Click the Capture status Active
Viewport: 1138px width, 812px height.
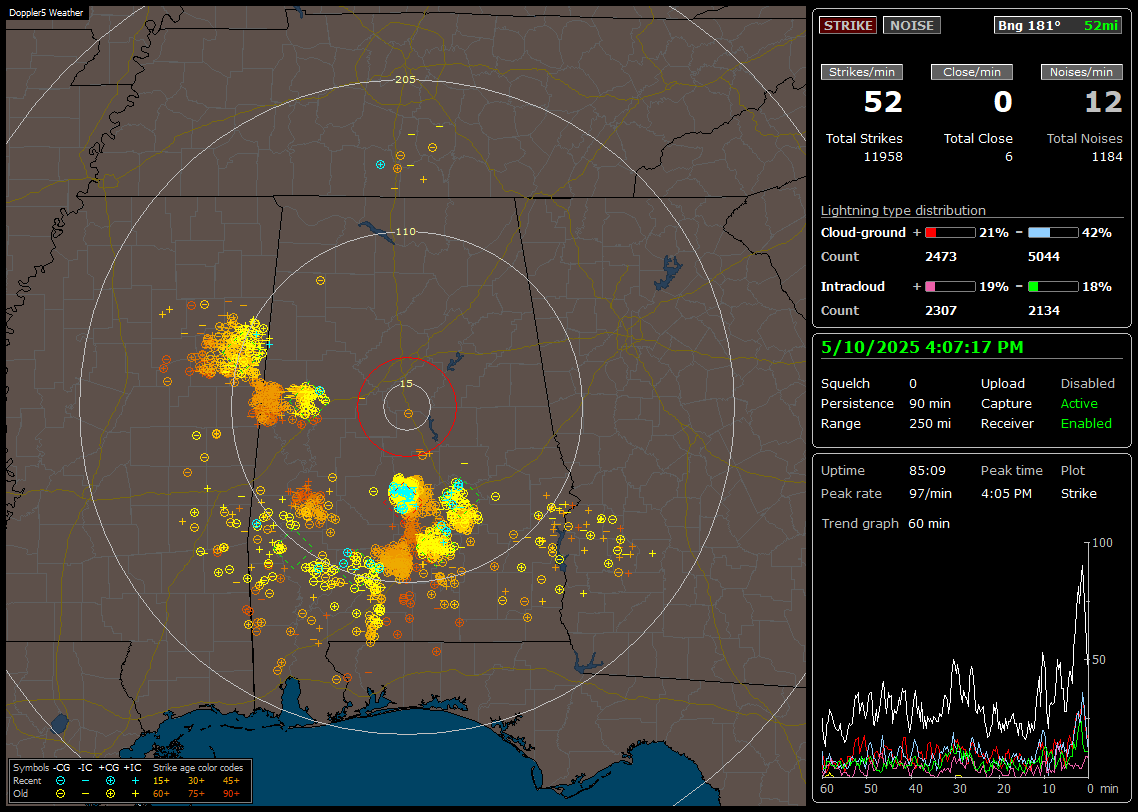(1079, 403)
